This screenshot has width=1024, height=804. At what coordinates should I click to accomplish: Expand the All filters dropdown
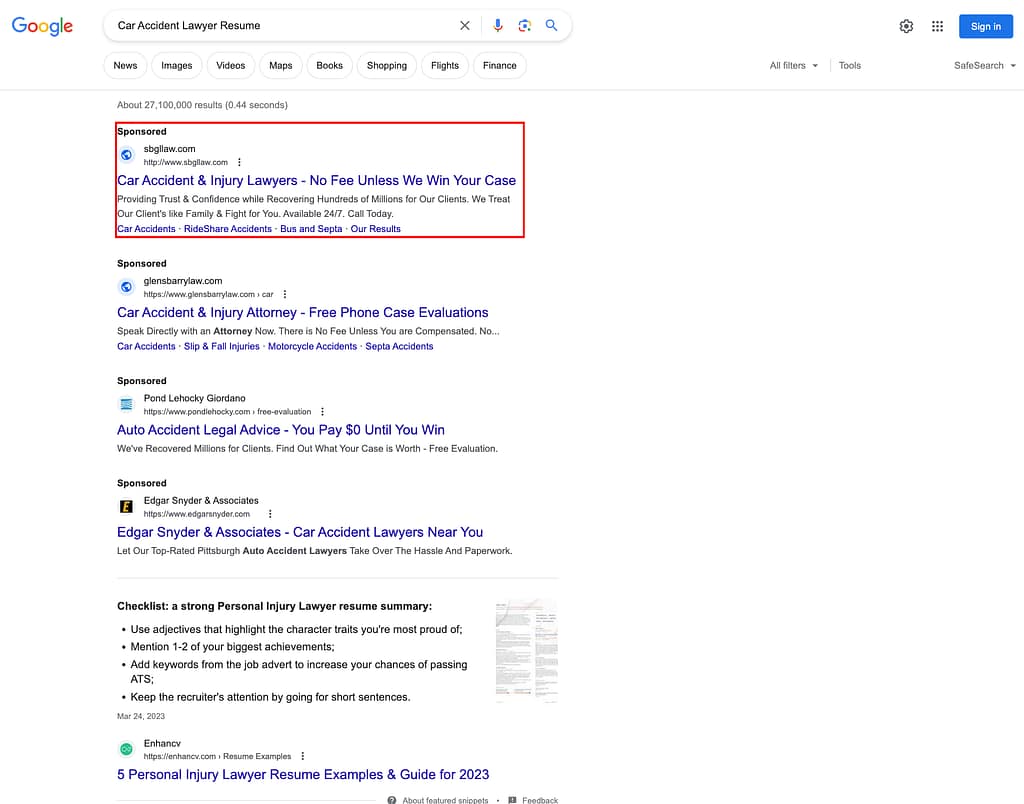[793, 65]
